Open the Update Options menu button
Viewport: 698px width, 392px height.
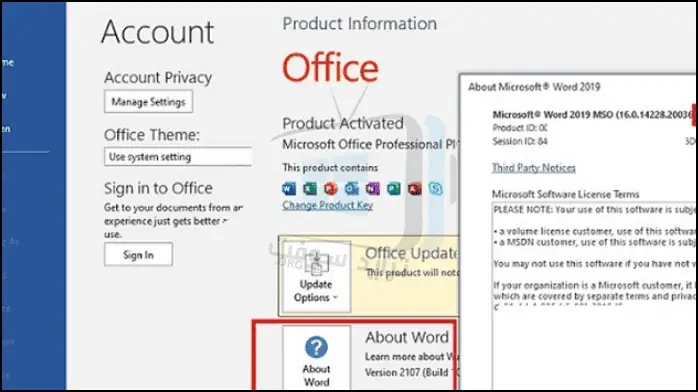316,276
